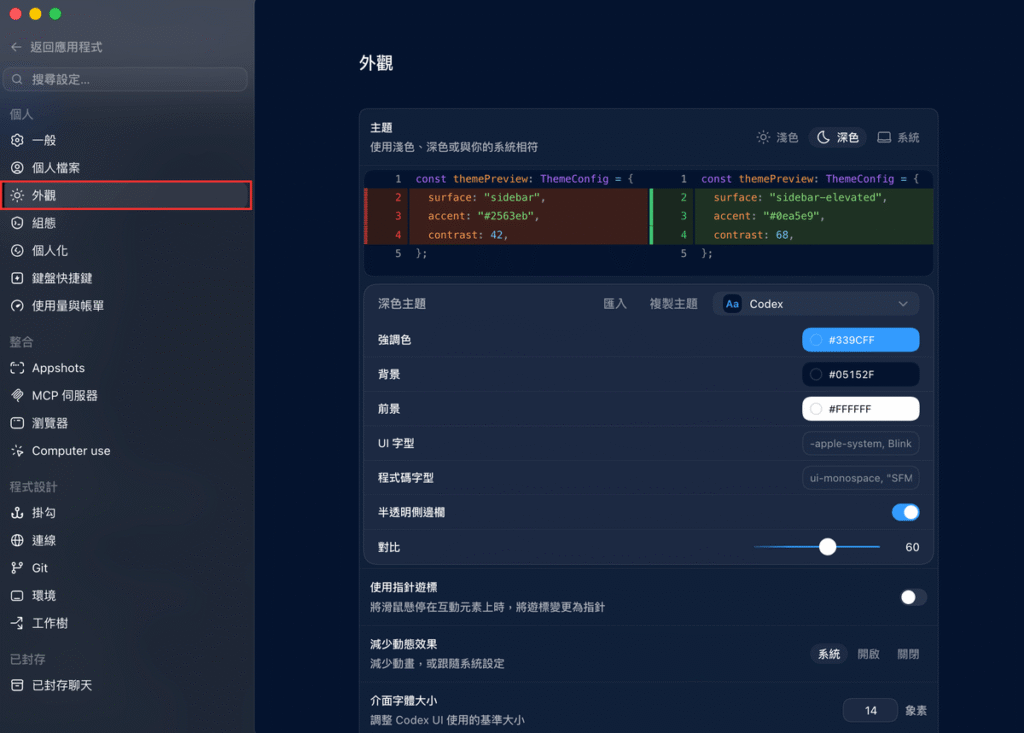Click the gauge icon beside 使用量與帳單
The image size is (1024, 733).
tap(18, 306)
